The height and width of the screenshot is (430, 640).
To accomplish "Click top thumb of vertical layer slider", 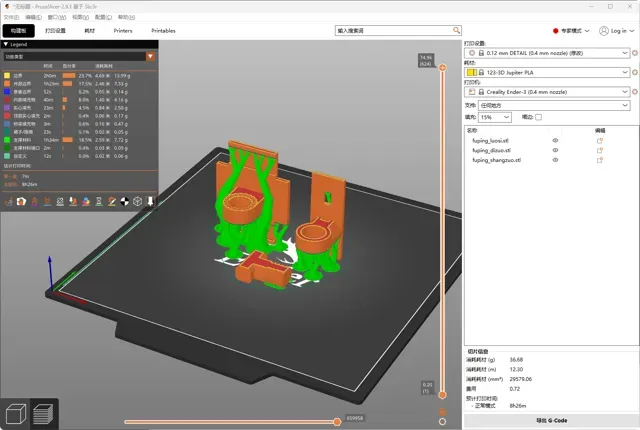I will [x=442, y=67].
